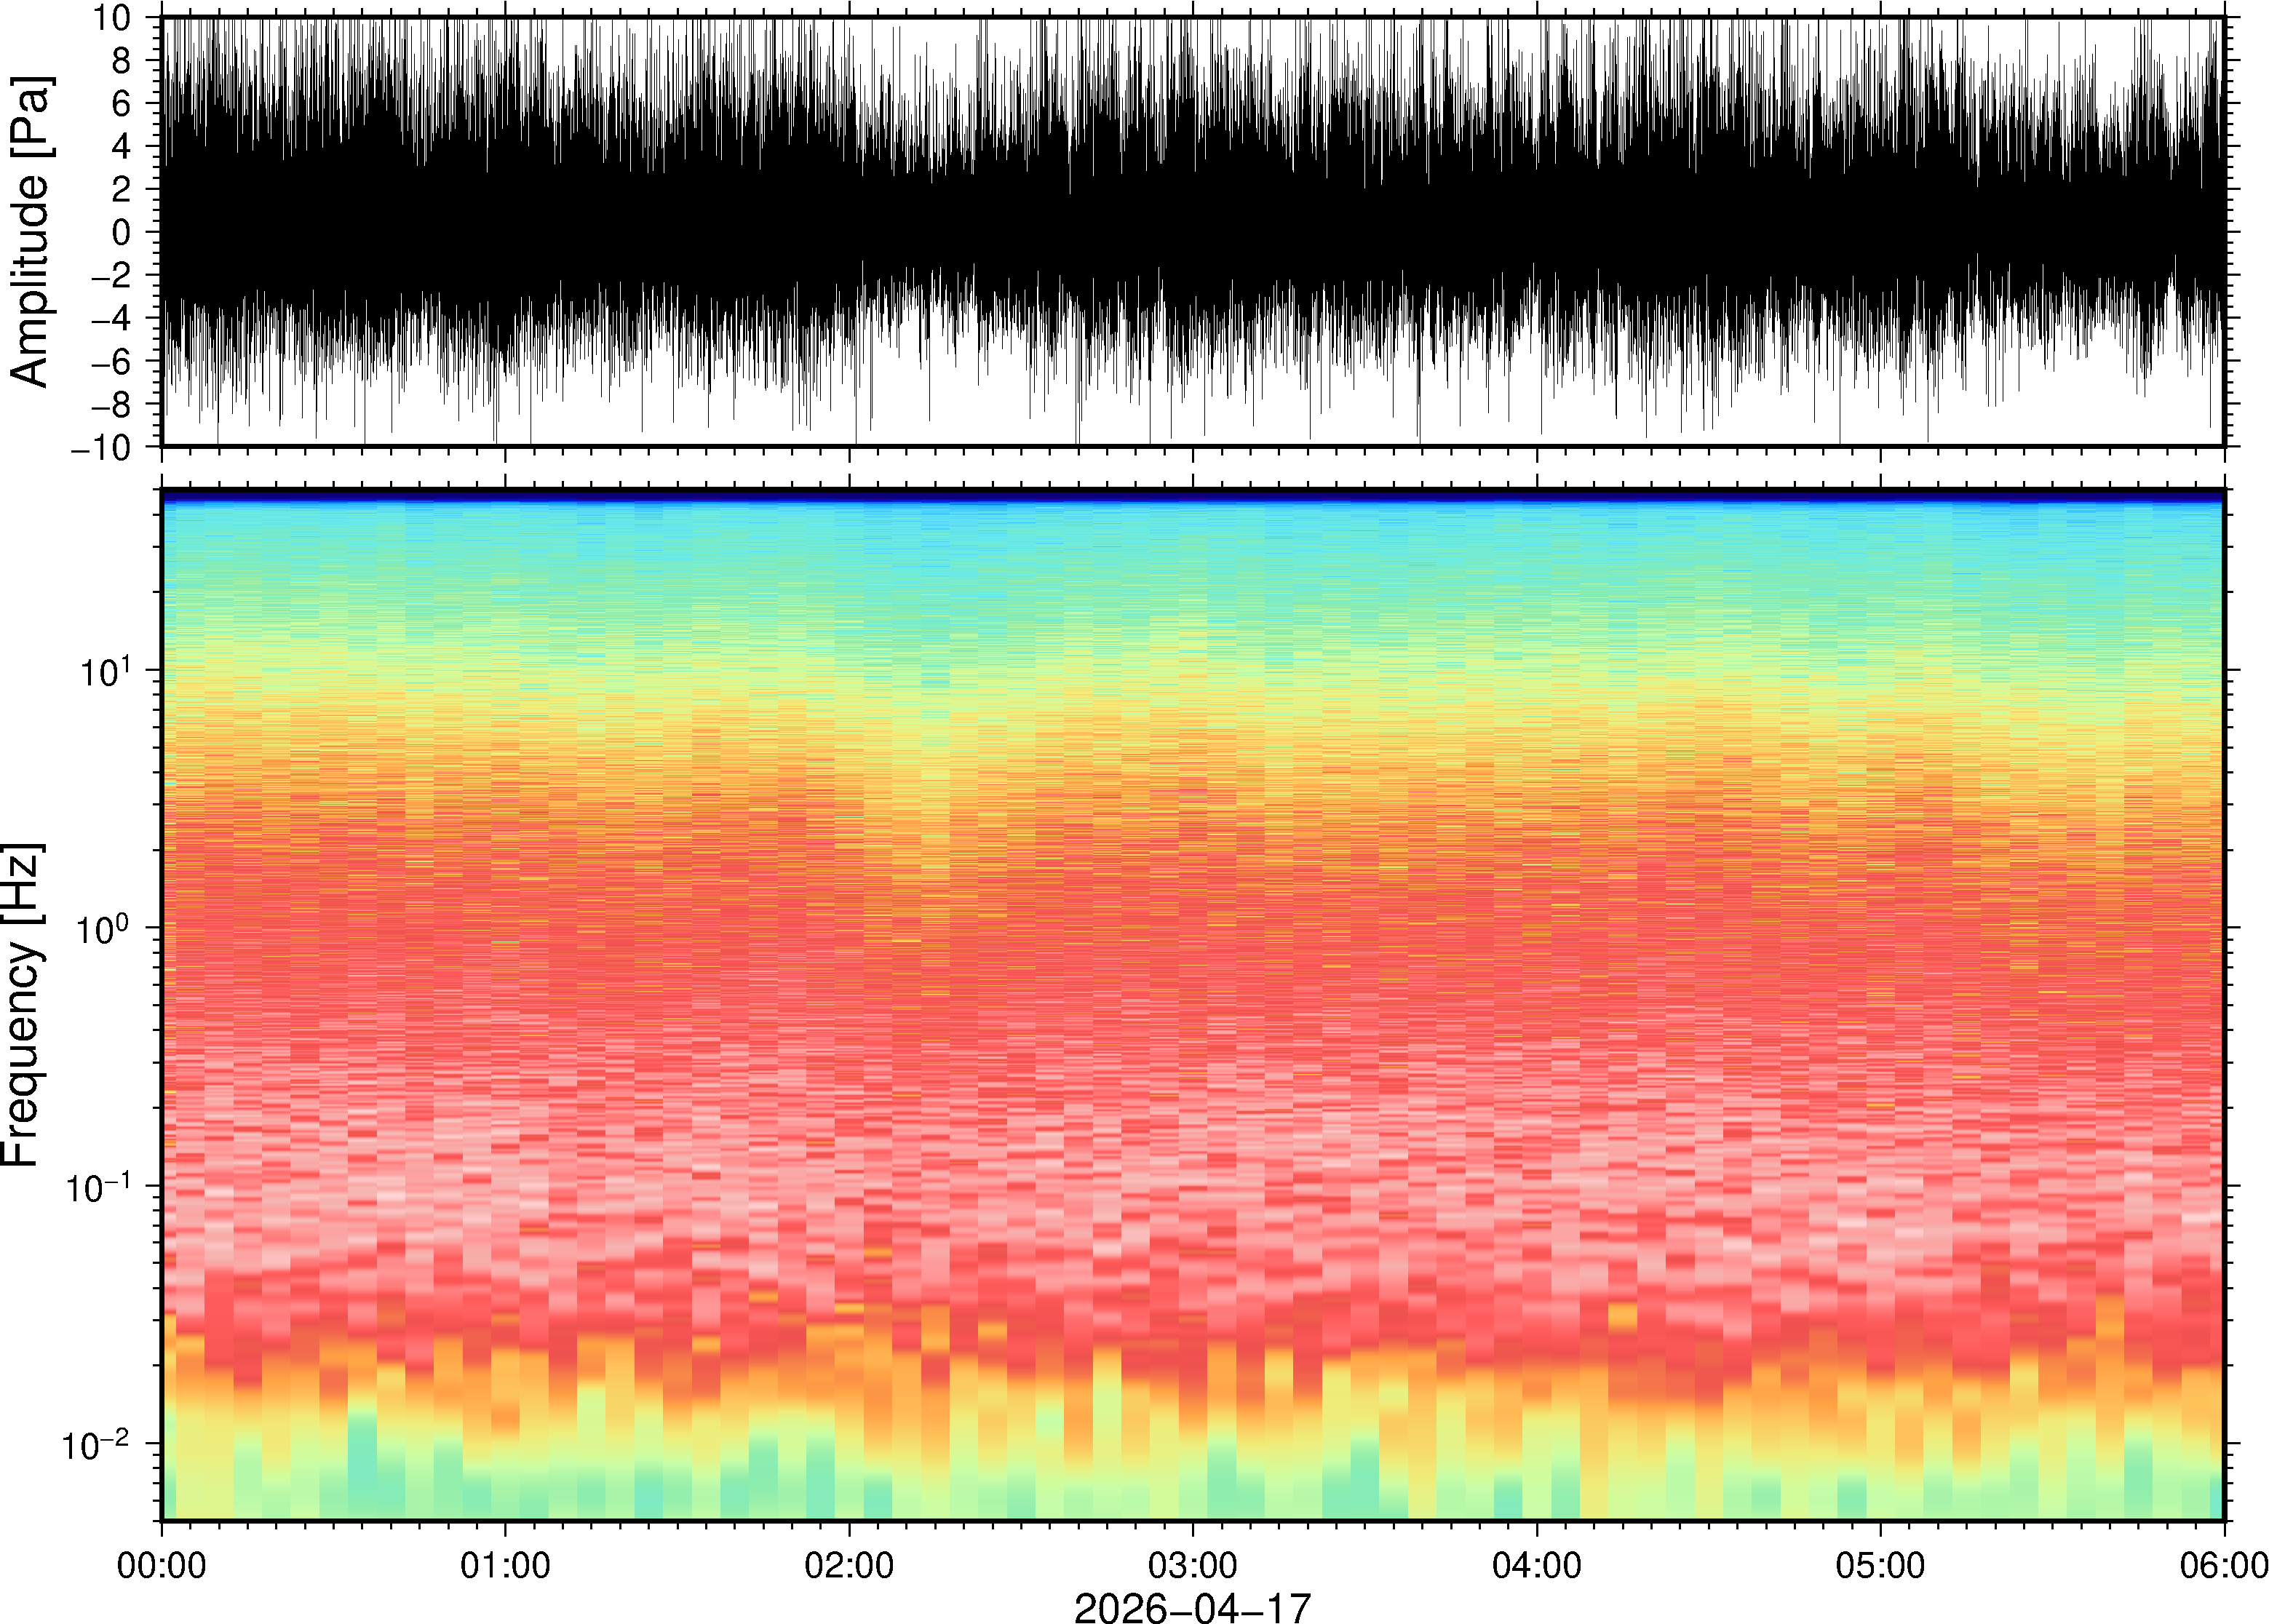The image size is (2269, 1624).
Task: Click the 04:00 time axis label
Action: [1536, 1565]
